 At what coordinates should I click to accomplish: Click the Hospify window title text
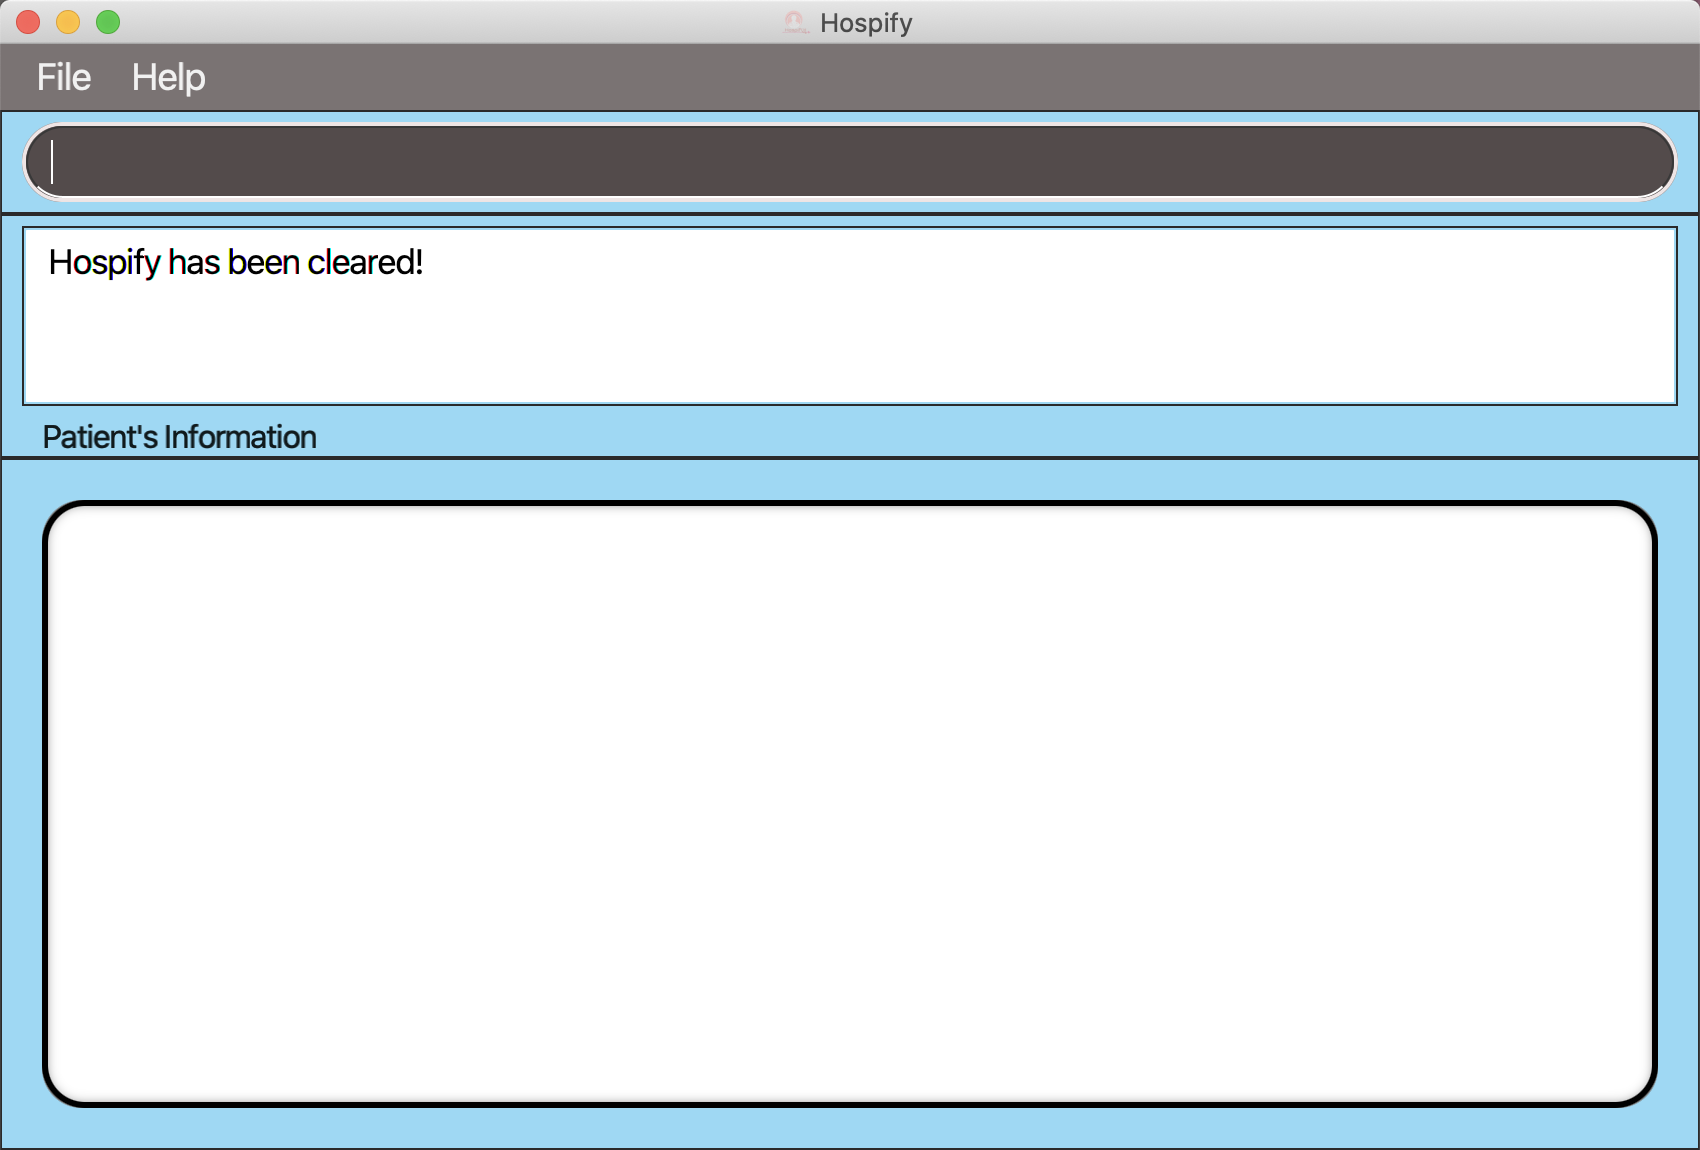866,23
